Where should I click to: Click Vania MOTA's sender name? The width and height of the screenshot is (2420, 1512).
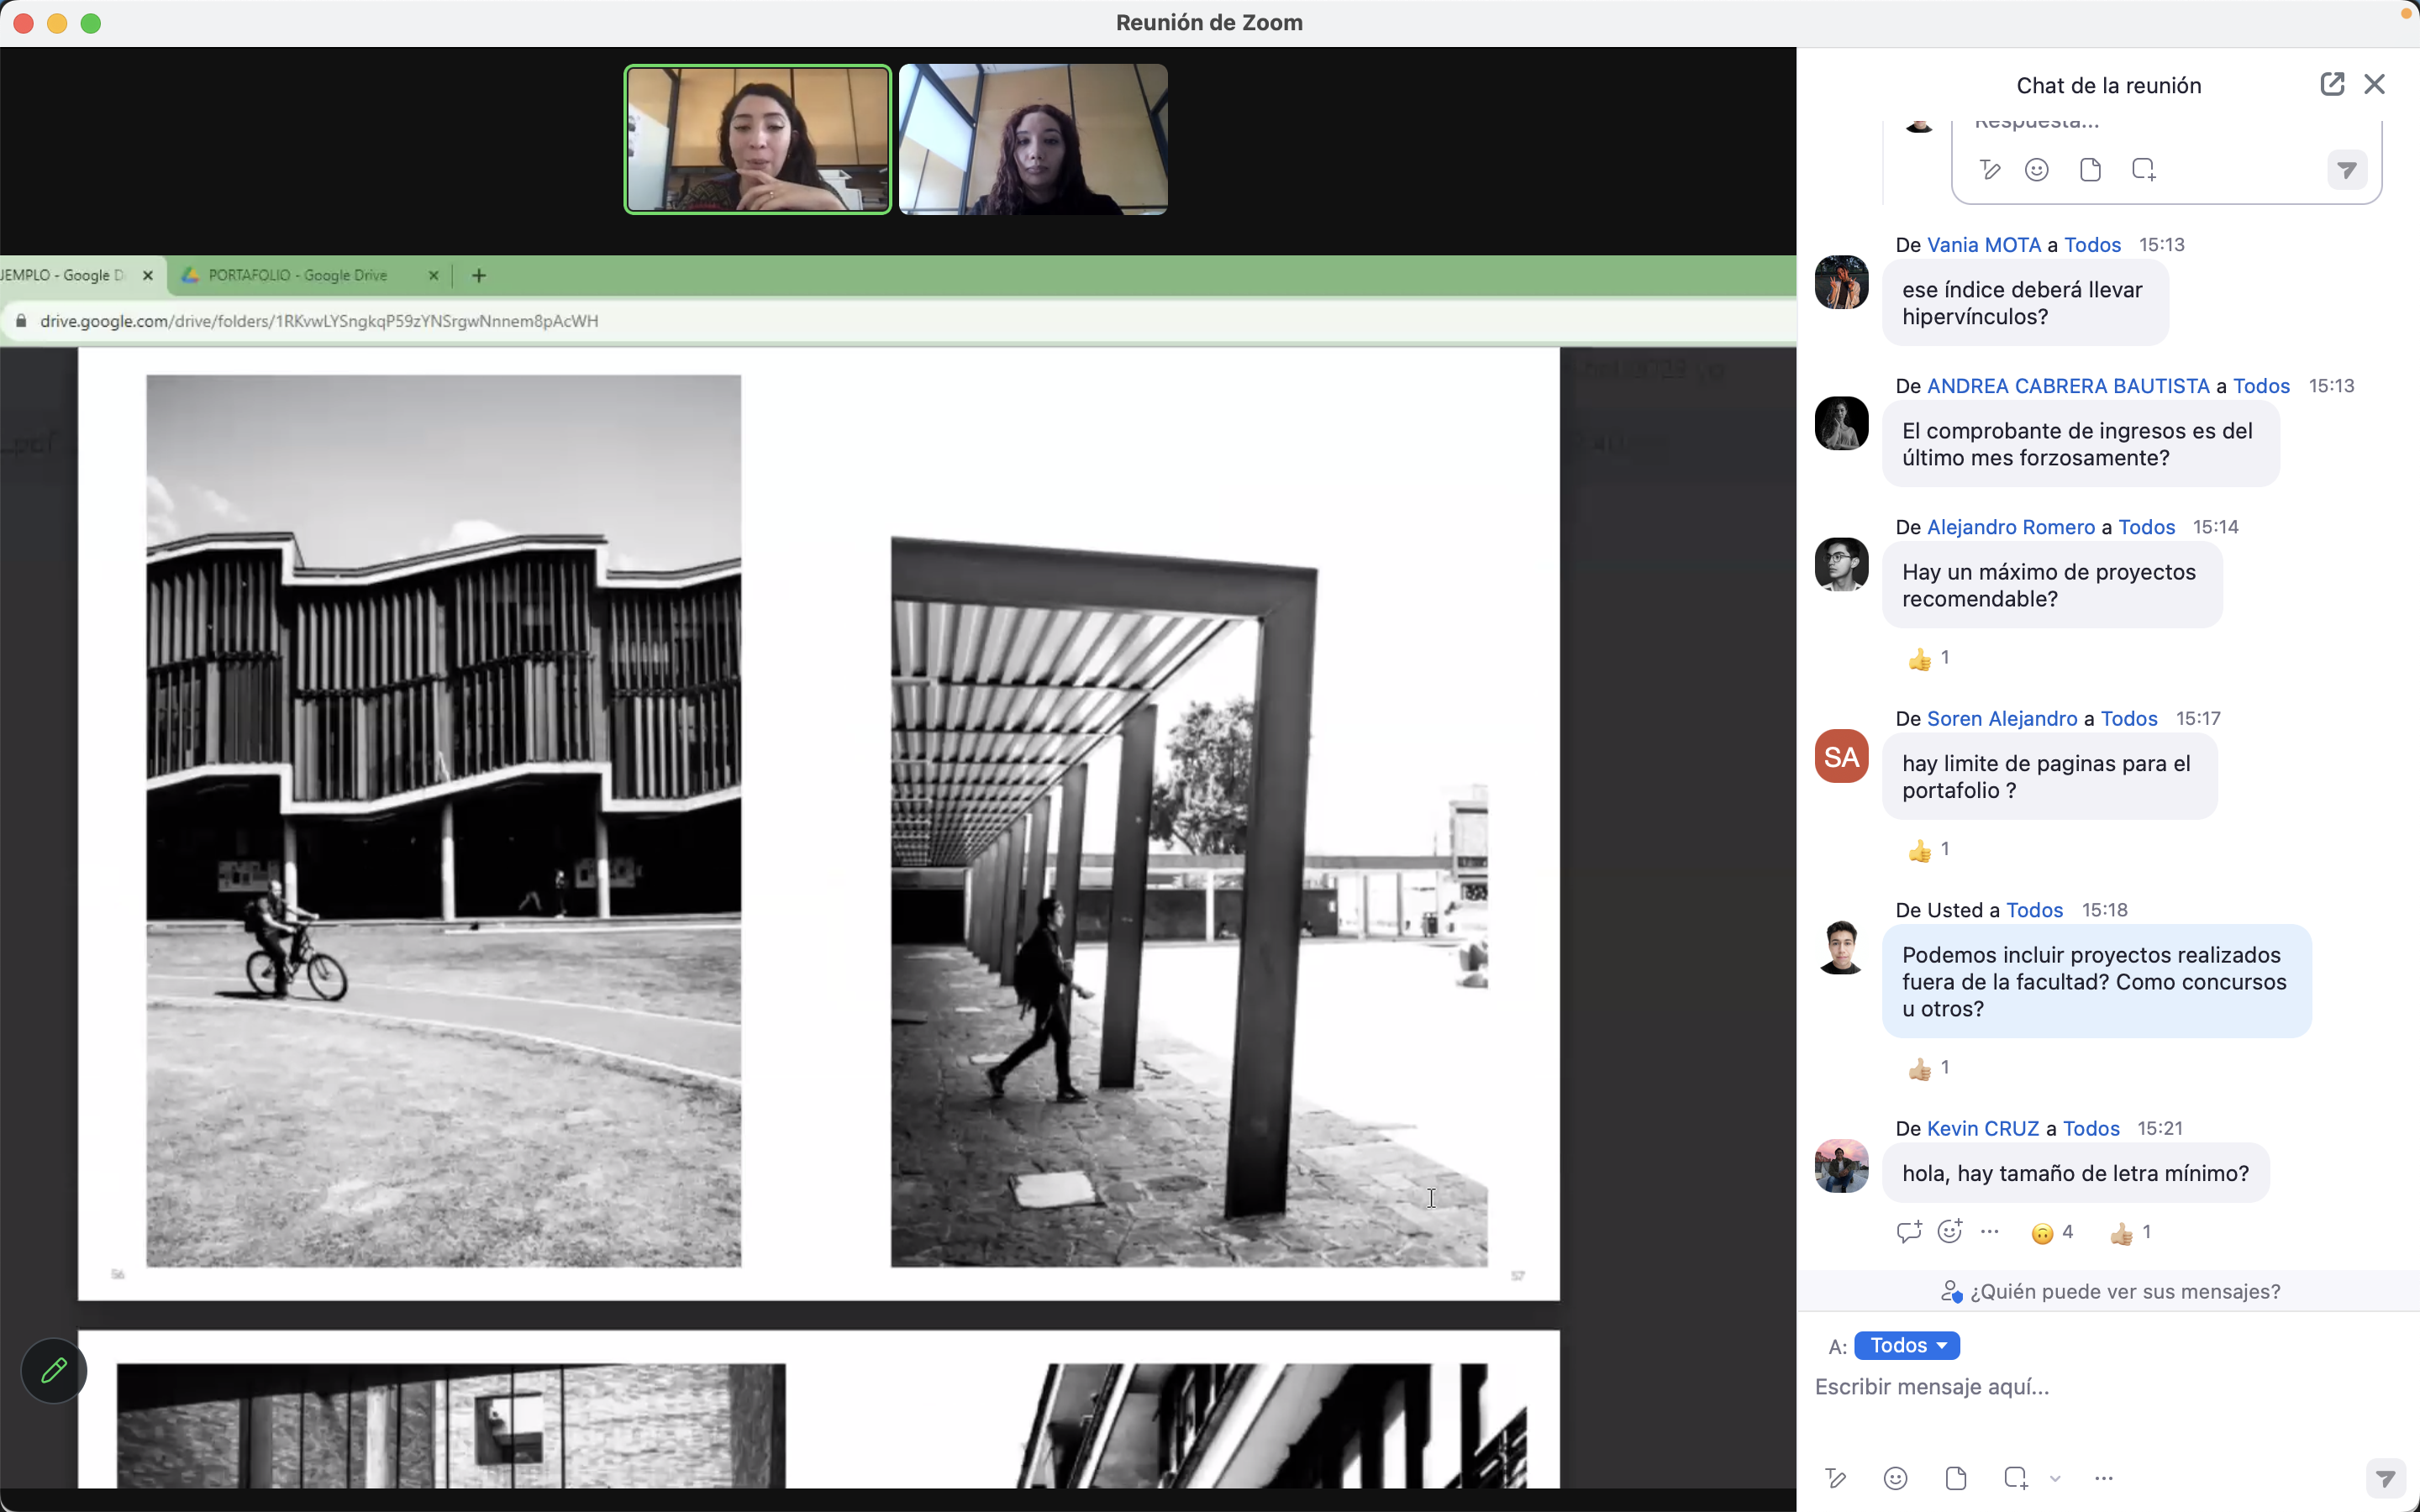click(1983, 245)
